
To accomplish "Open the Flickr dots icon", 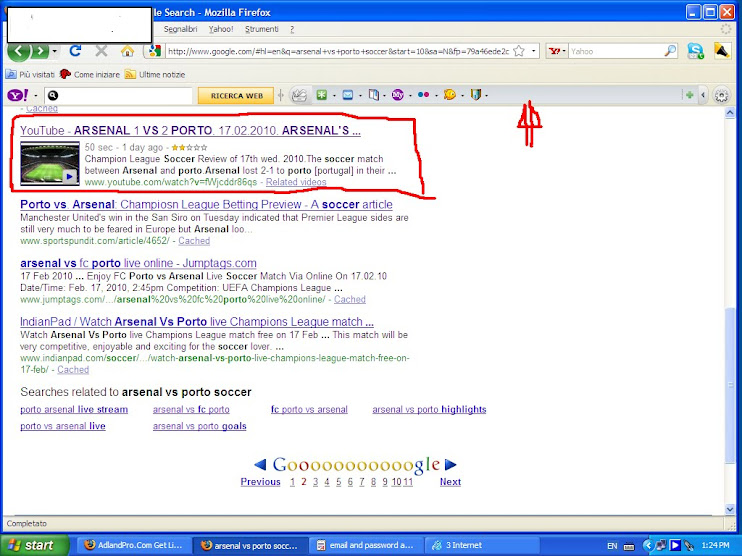I will pos(424,95).
